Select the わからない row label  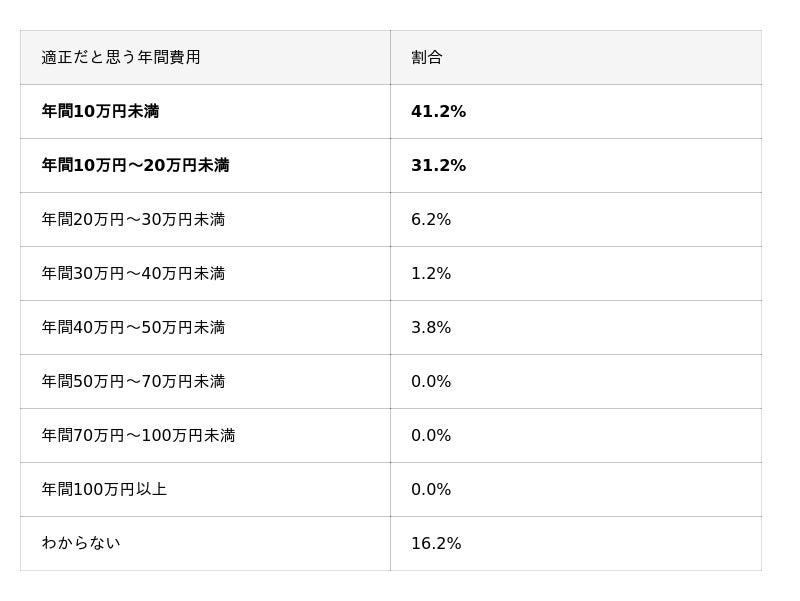coord(81,544)
